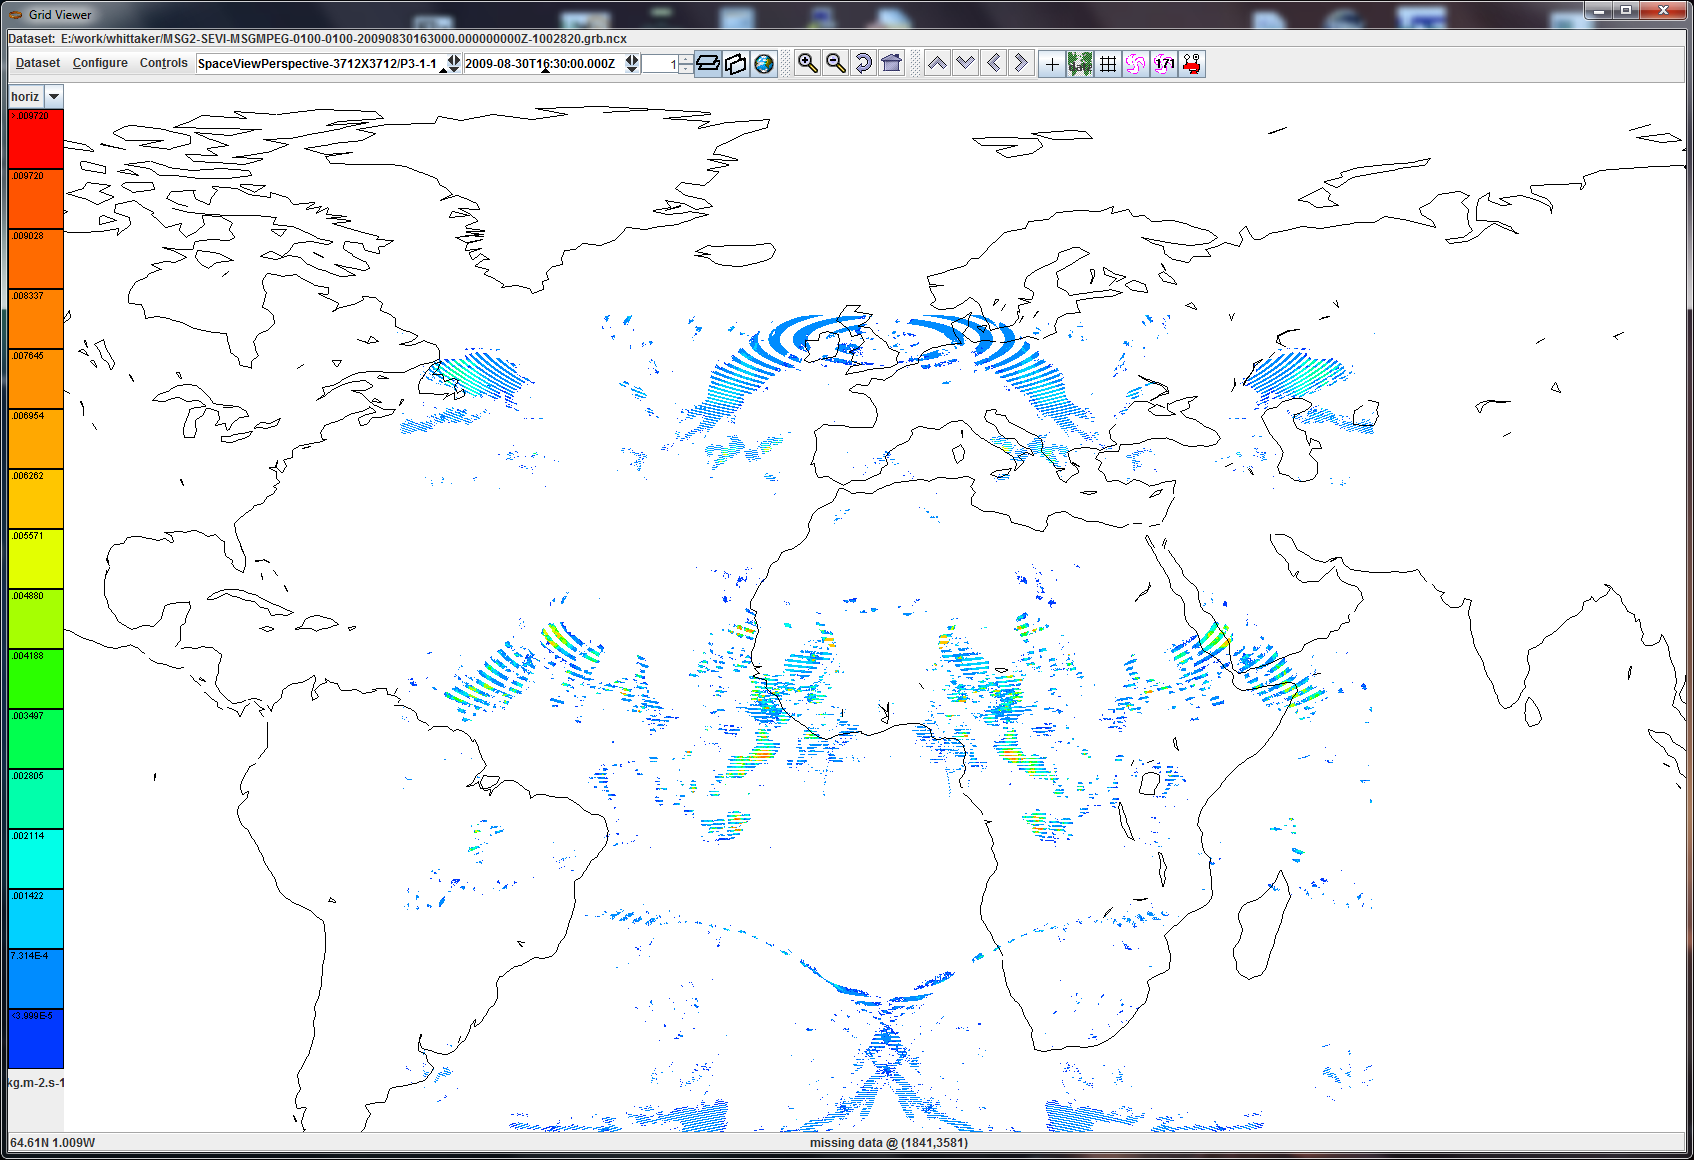Screen dimensions: 1694x1160
Task: Increment the level spinner value
Action: point(685,59)
